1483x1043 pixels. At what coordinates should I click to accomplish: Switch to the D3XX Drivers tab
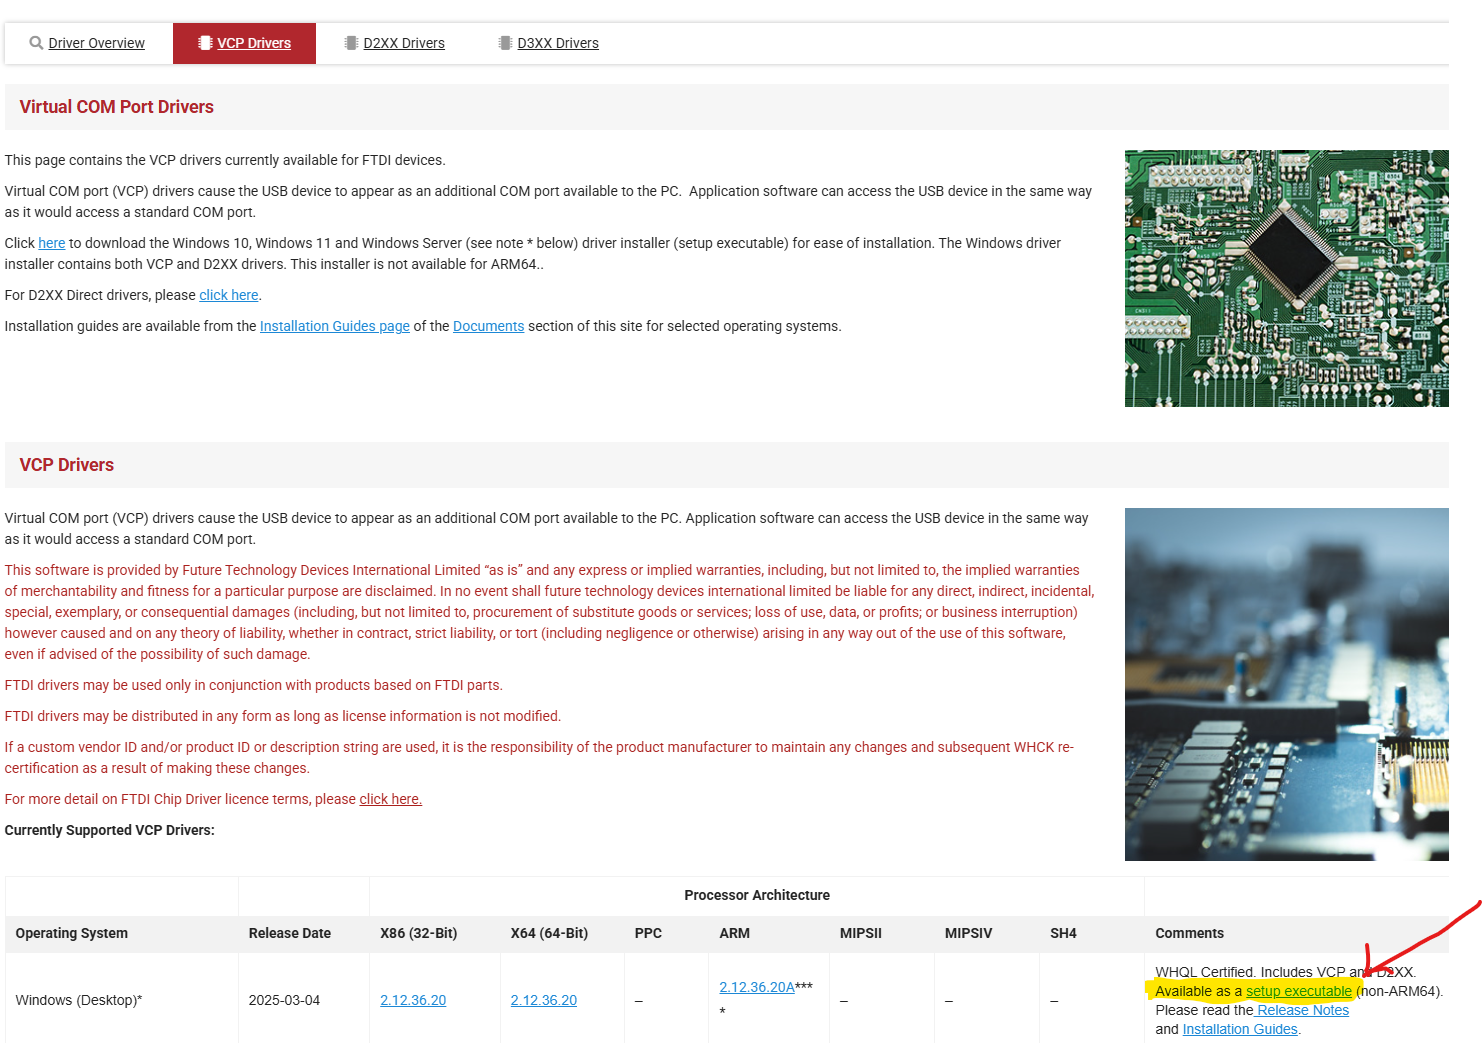click(x=557, y=43)
